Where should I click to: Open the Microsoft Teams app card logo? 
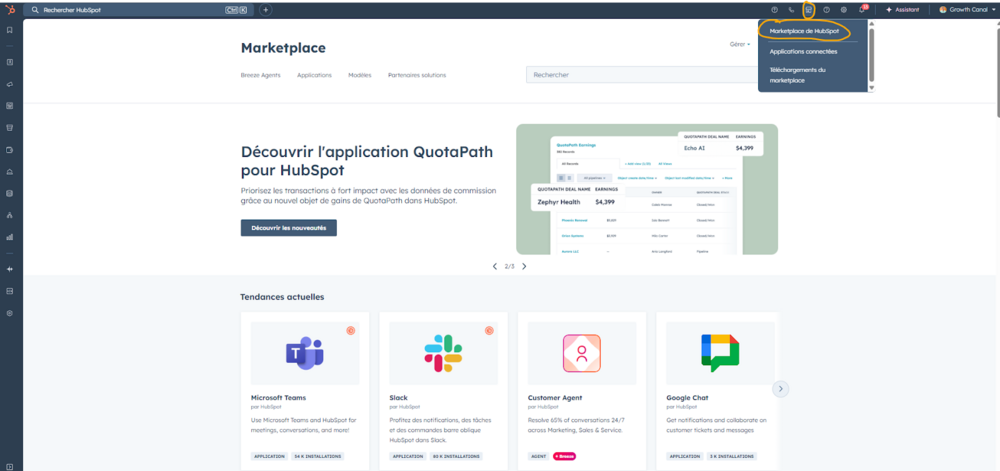(x=305, y=353)
